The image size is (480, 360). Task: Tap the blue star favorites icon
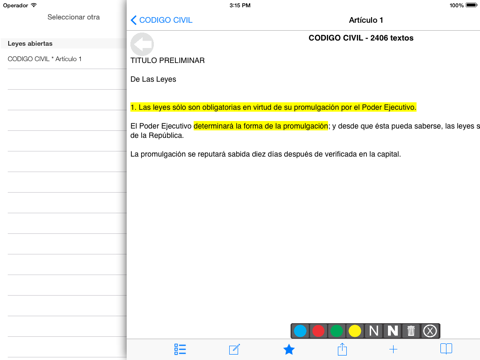(289, 349)
